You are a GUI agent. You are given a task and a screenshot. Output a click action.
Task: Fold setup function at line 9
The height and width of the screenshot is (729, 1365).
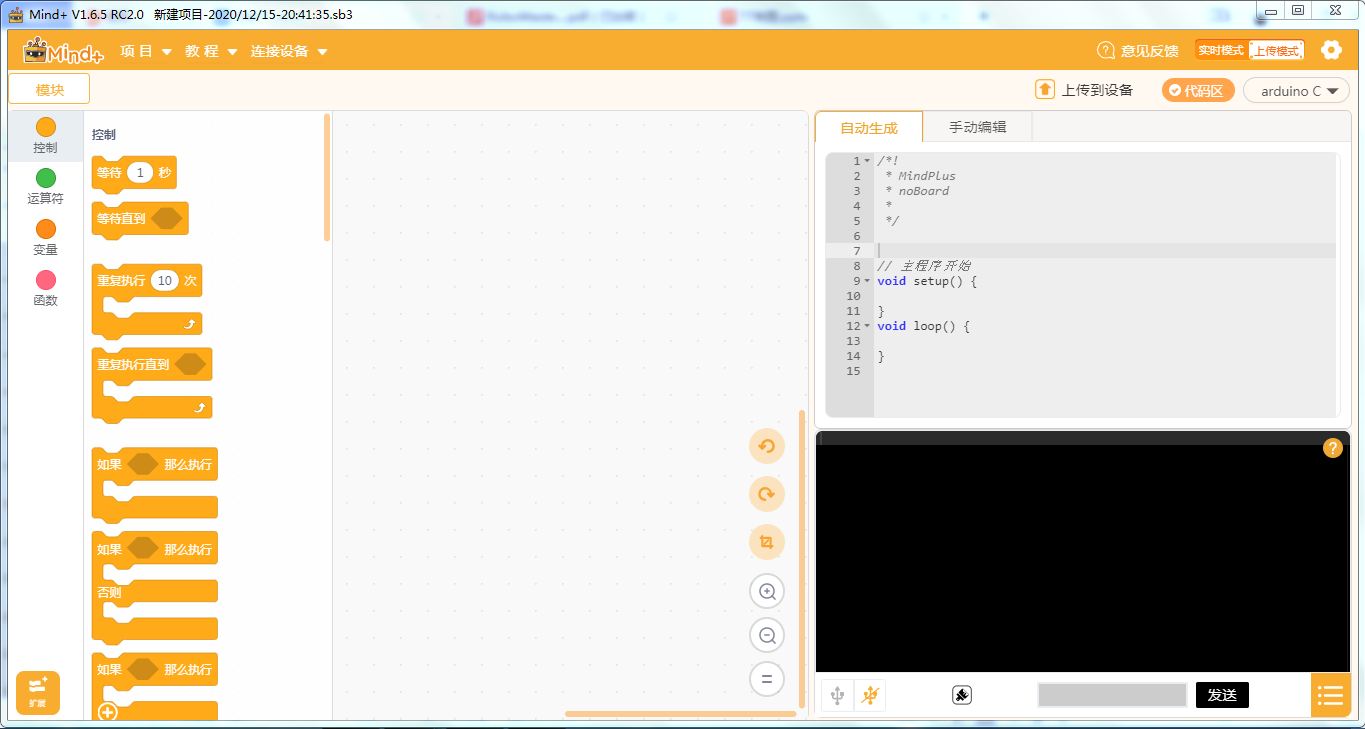(867, 281)
